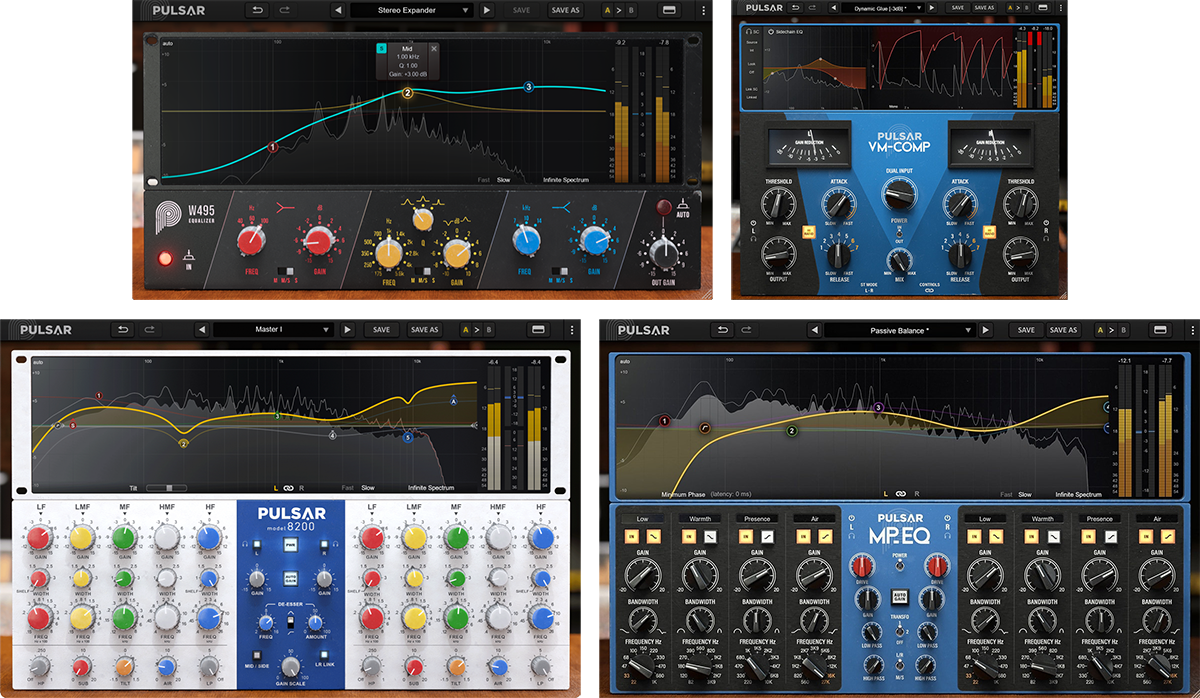
Task: Open the Master I preset dropdown
Action: (x=272, y=329)
